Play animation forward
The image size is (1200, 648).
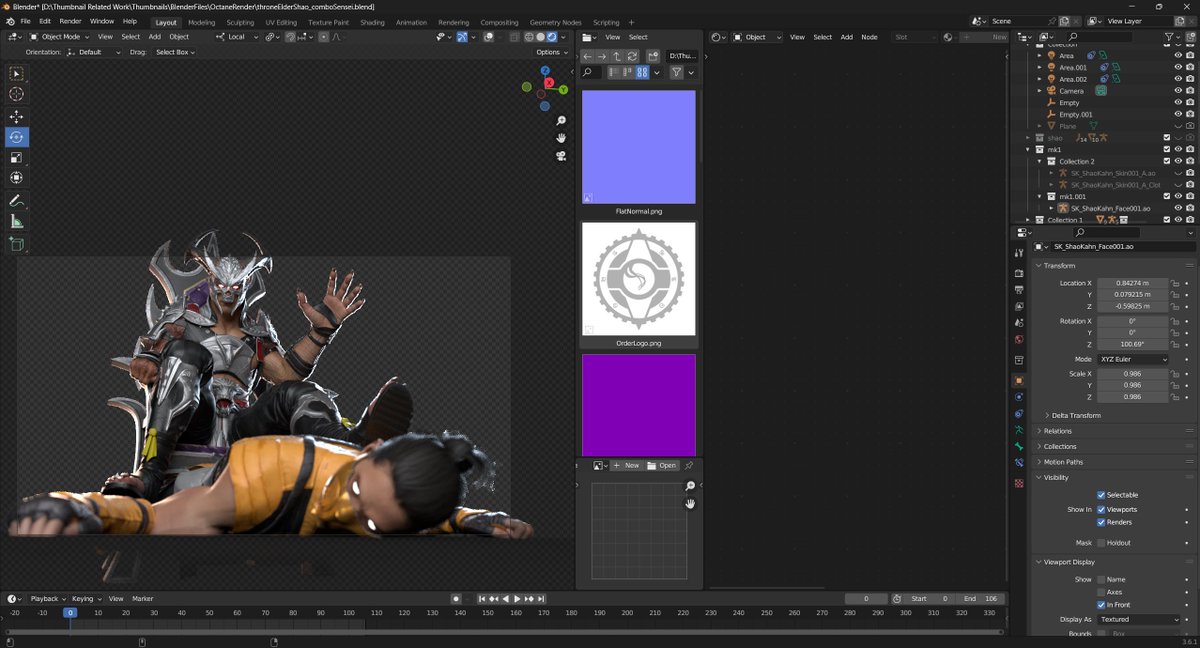(x=517, y=599)
